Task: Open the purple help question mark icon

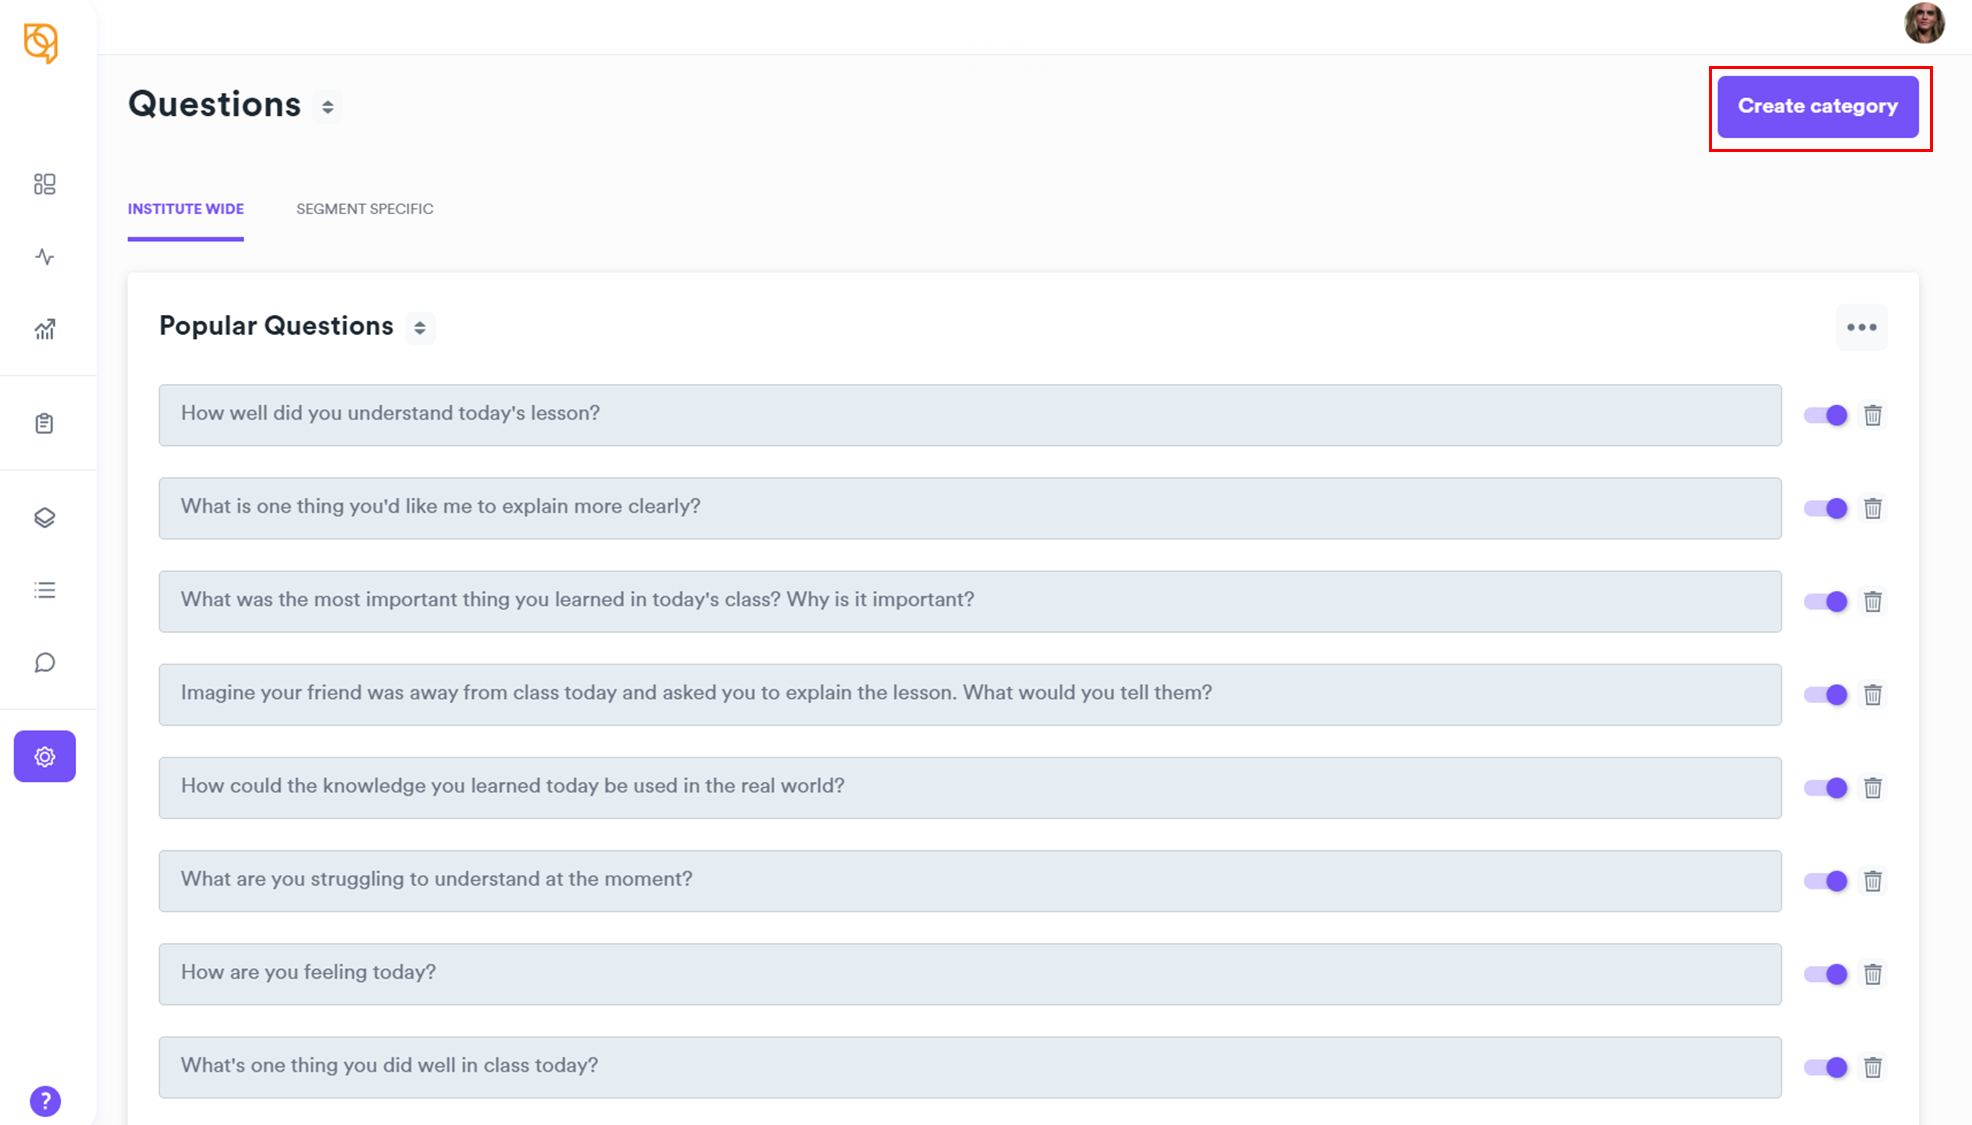Action: click(45, 1101)
